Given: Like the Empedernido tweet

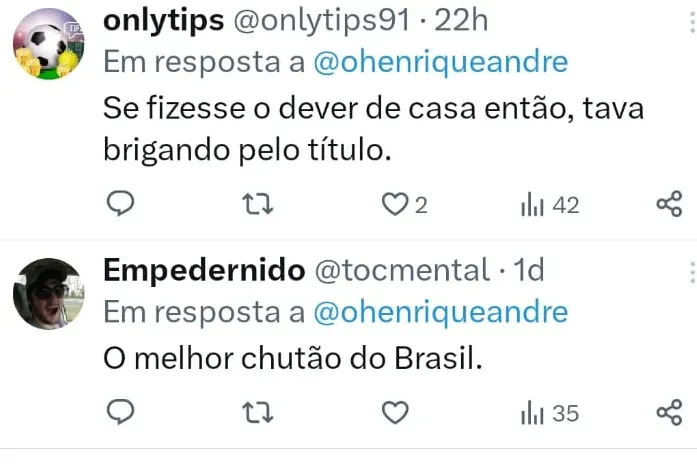Looking at the screenshot, I should click(x=397, y=412).
